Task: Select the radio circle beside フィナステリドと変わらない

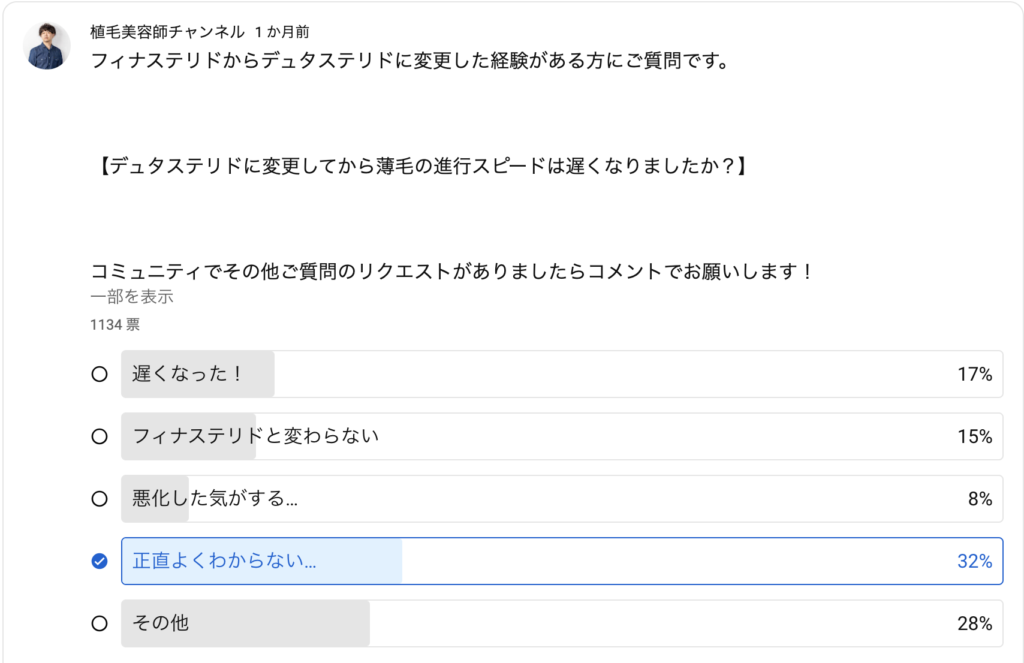Action: [99, 436]
